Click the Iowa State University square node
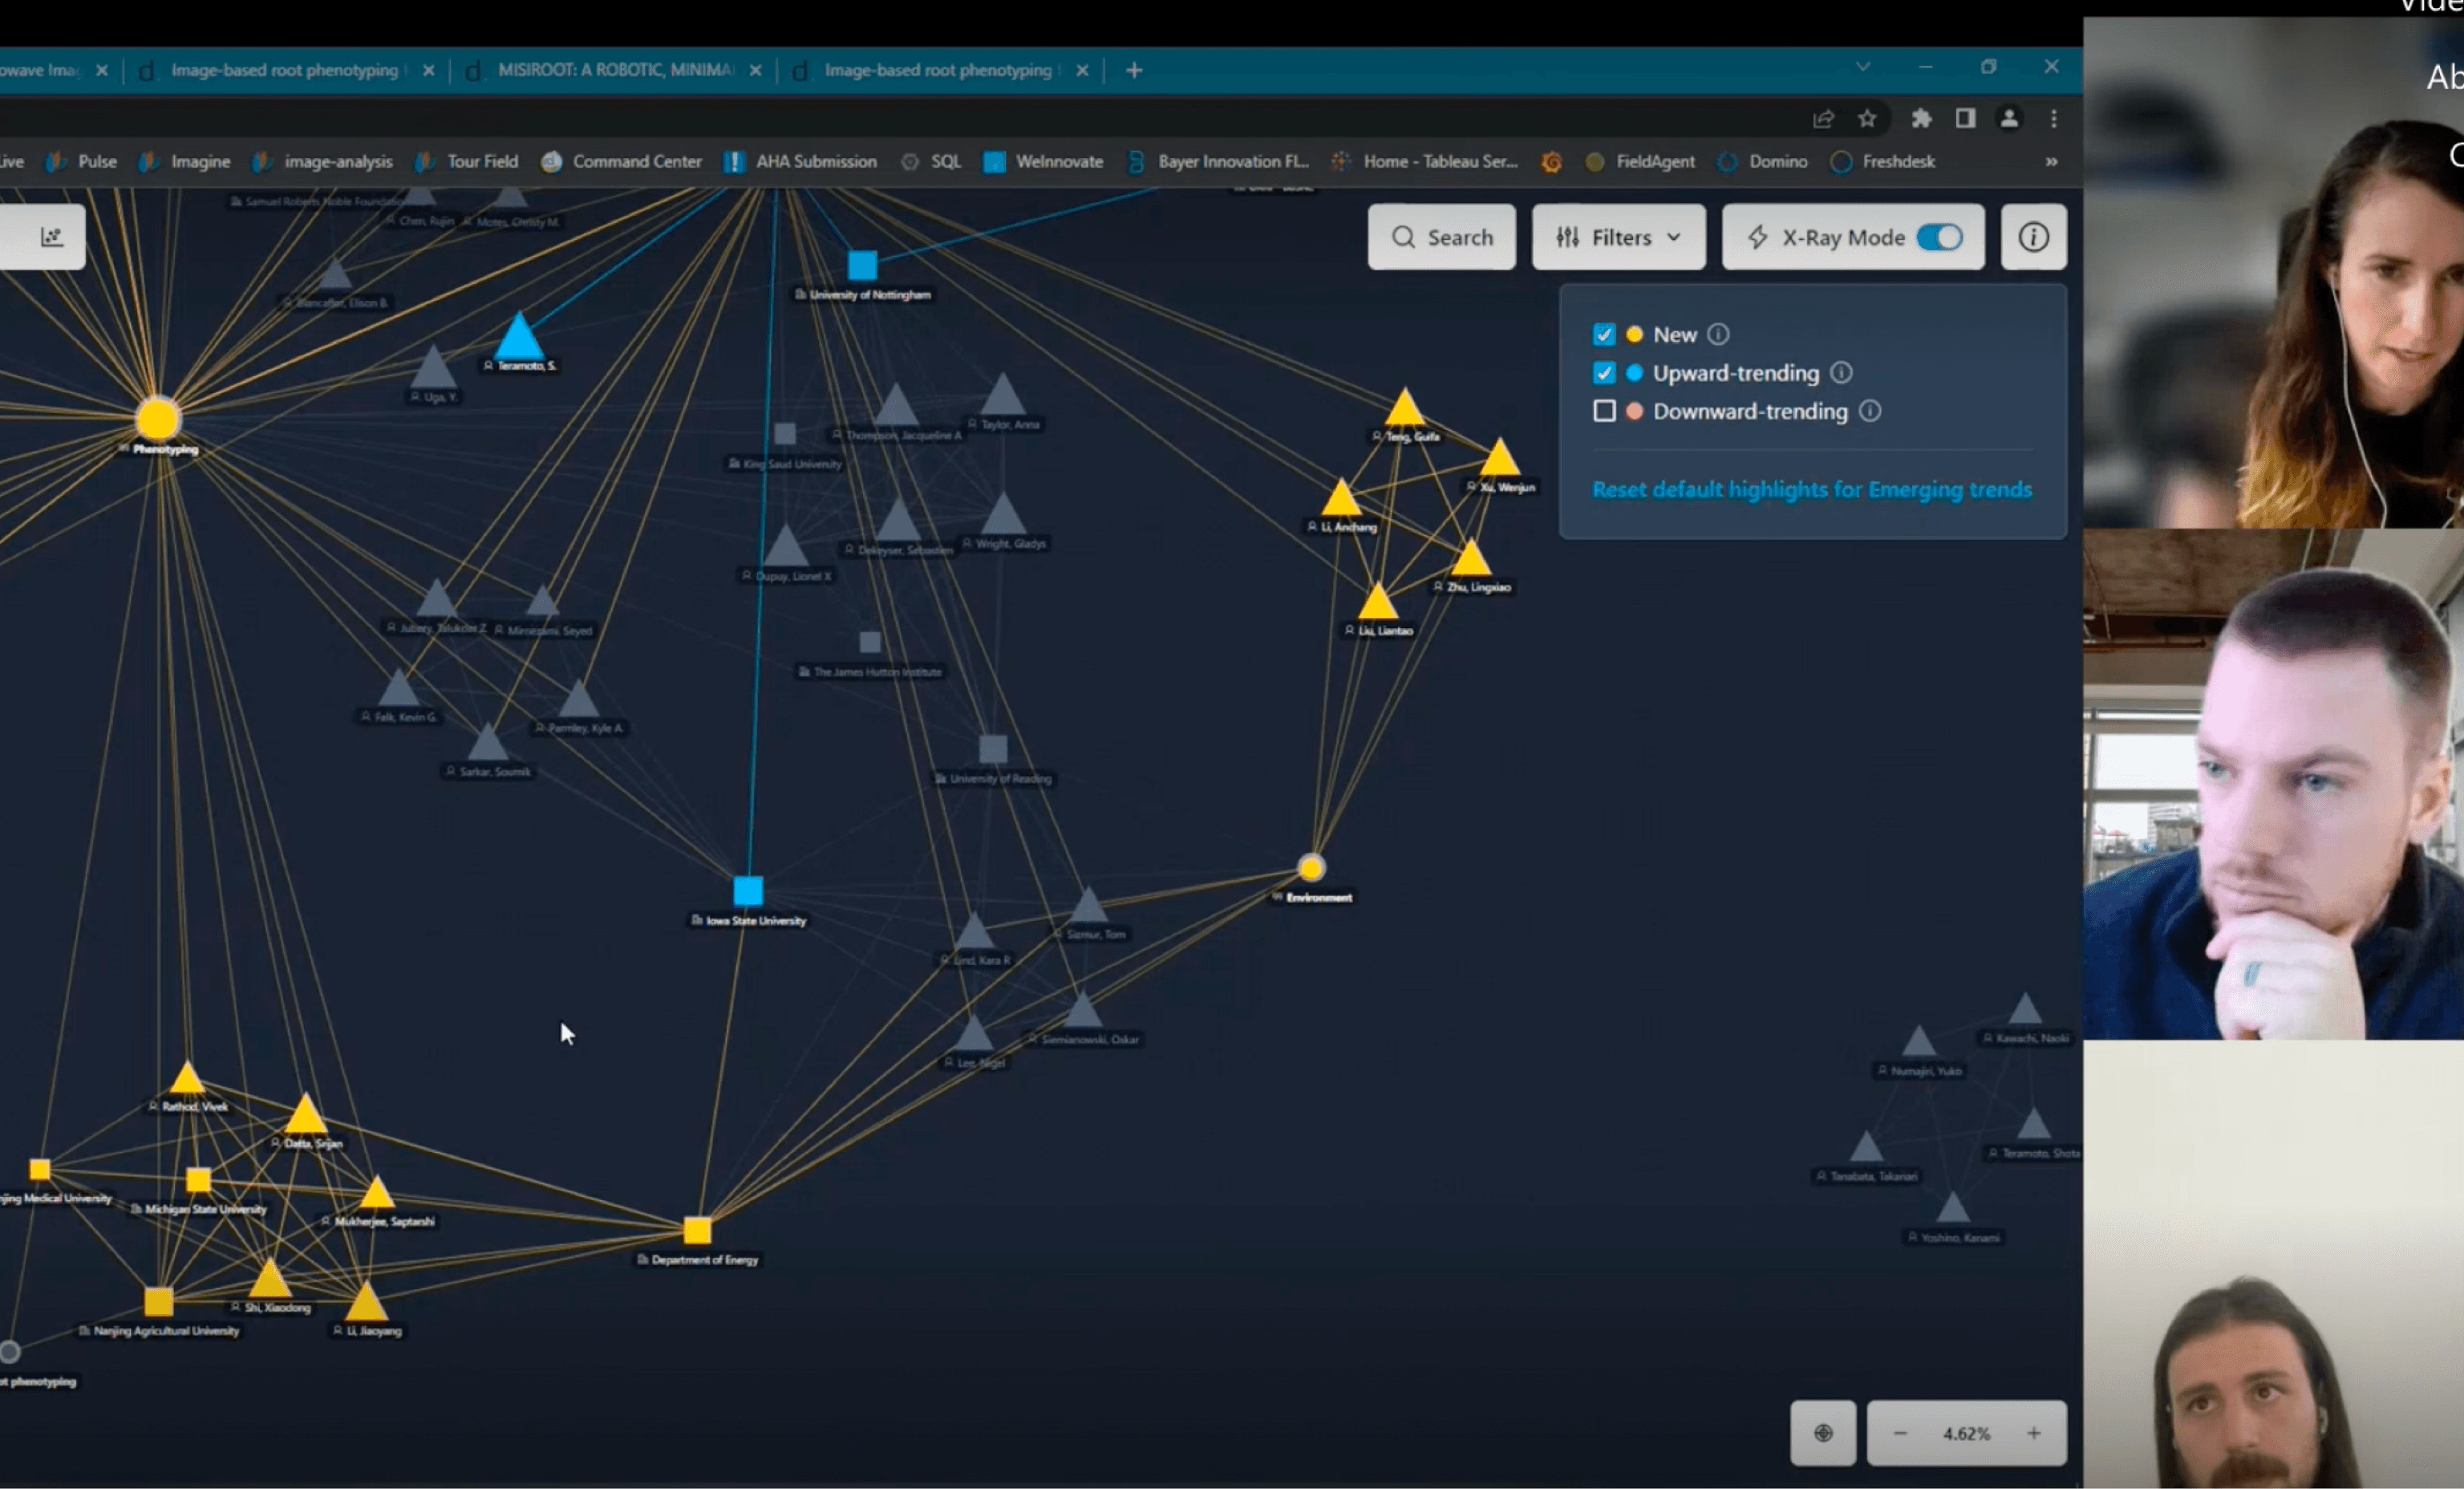 tap(748, 890)
